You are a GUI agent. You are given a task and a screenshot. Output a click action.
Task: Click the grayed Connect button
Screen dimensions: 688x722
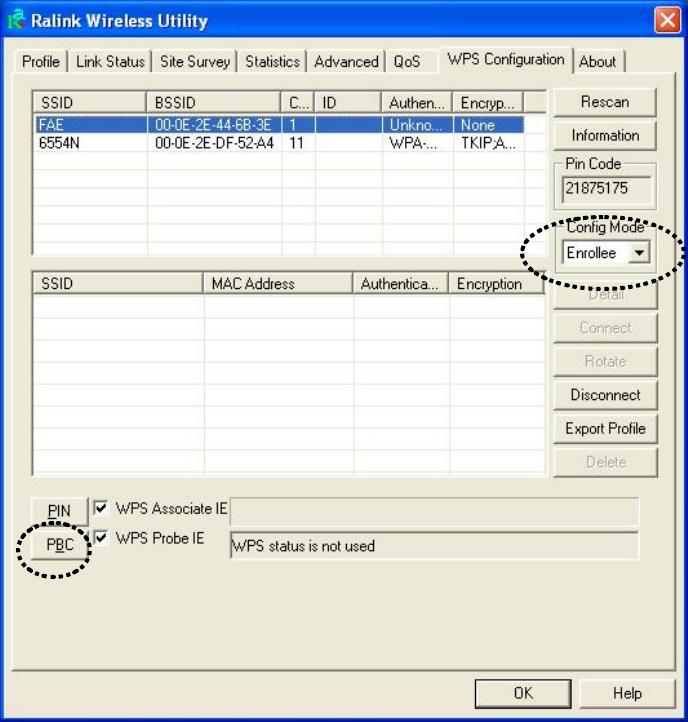point(605,328)
